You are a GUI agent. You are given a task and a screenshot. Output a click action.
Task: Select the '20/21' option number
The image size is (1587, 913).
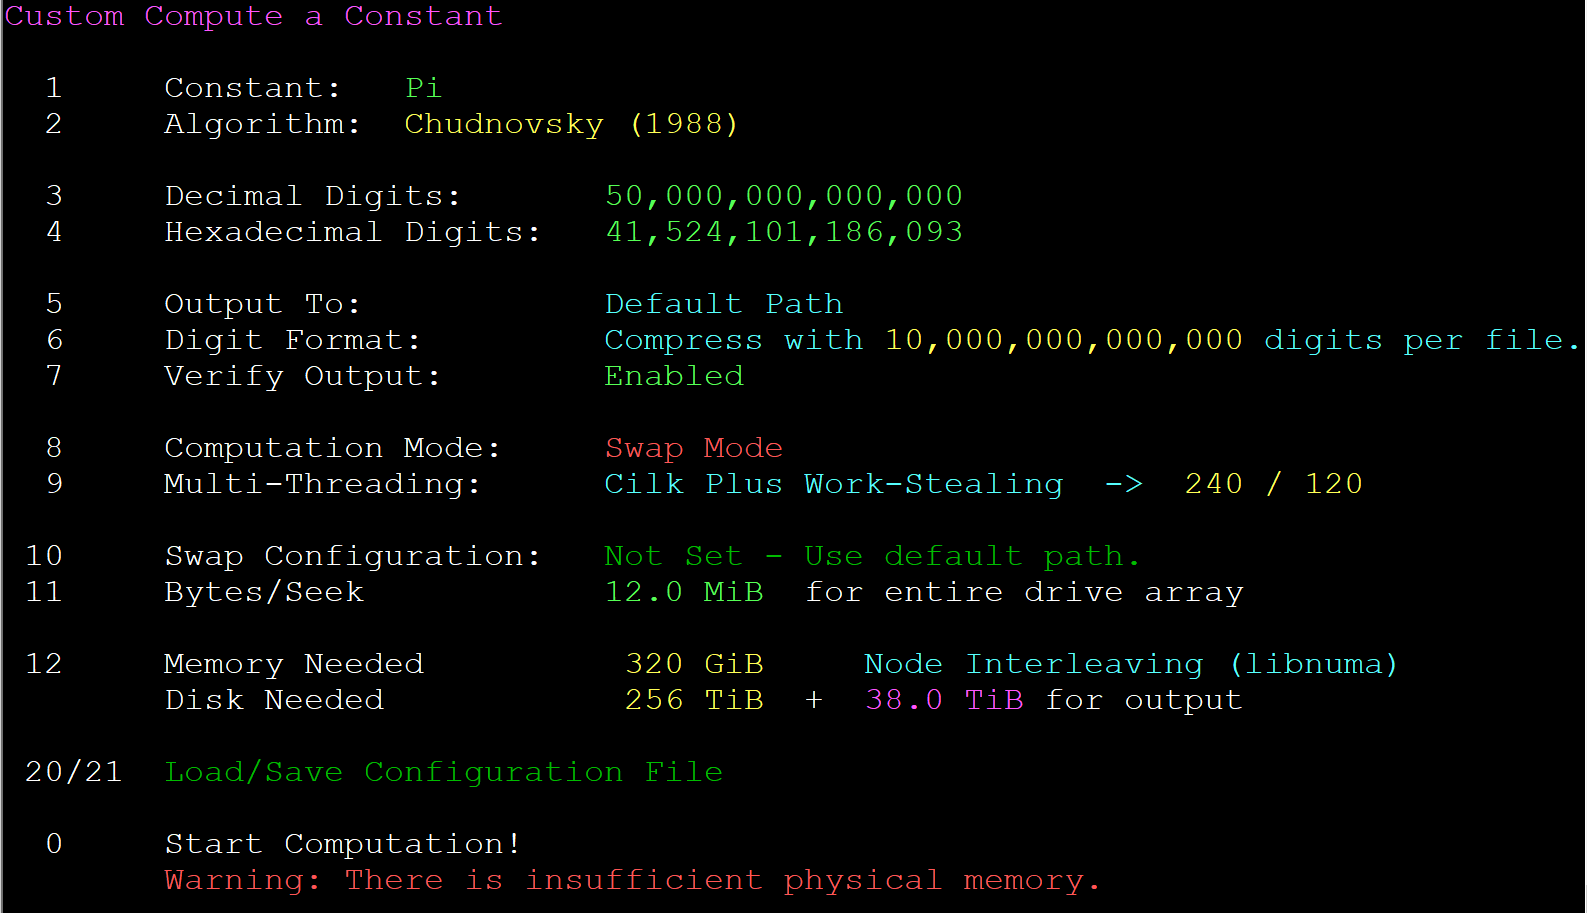[74, 772]
